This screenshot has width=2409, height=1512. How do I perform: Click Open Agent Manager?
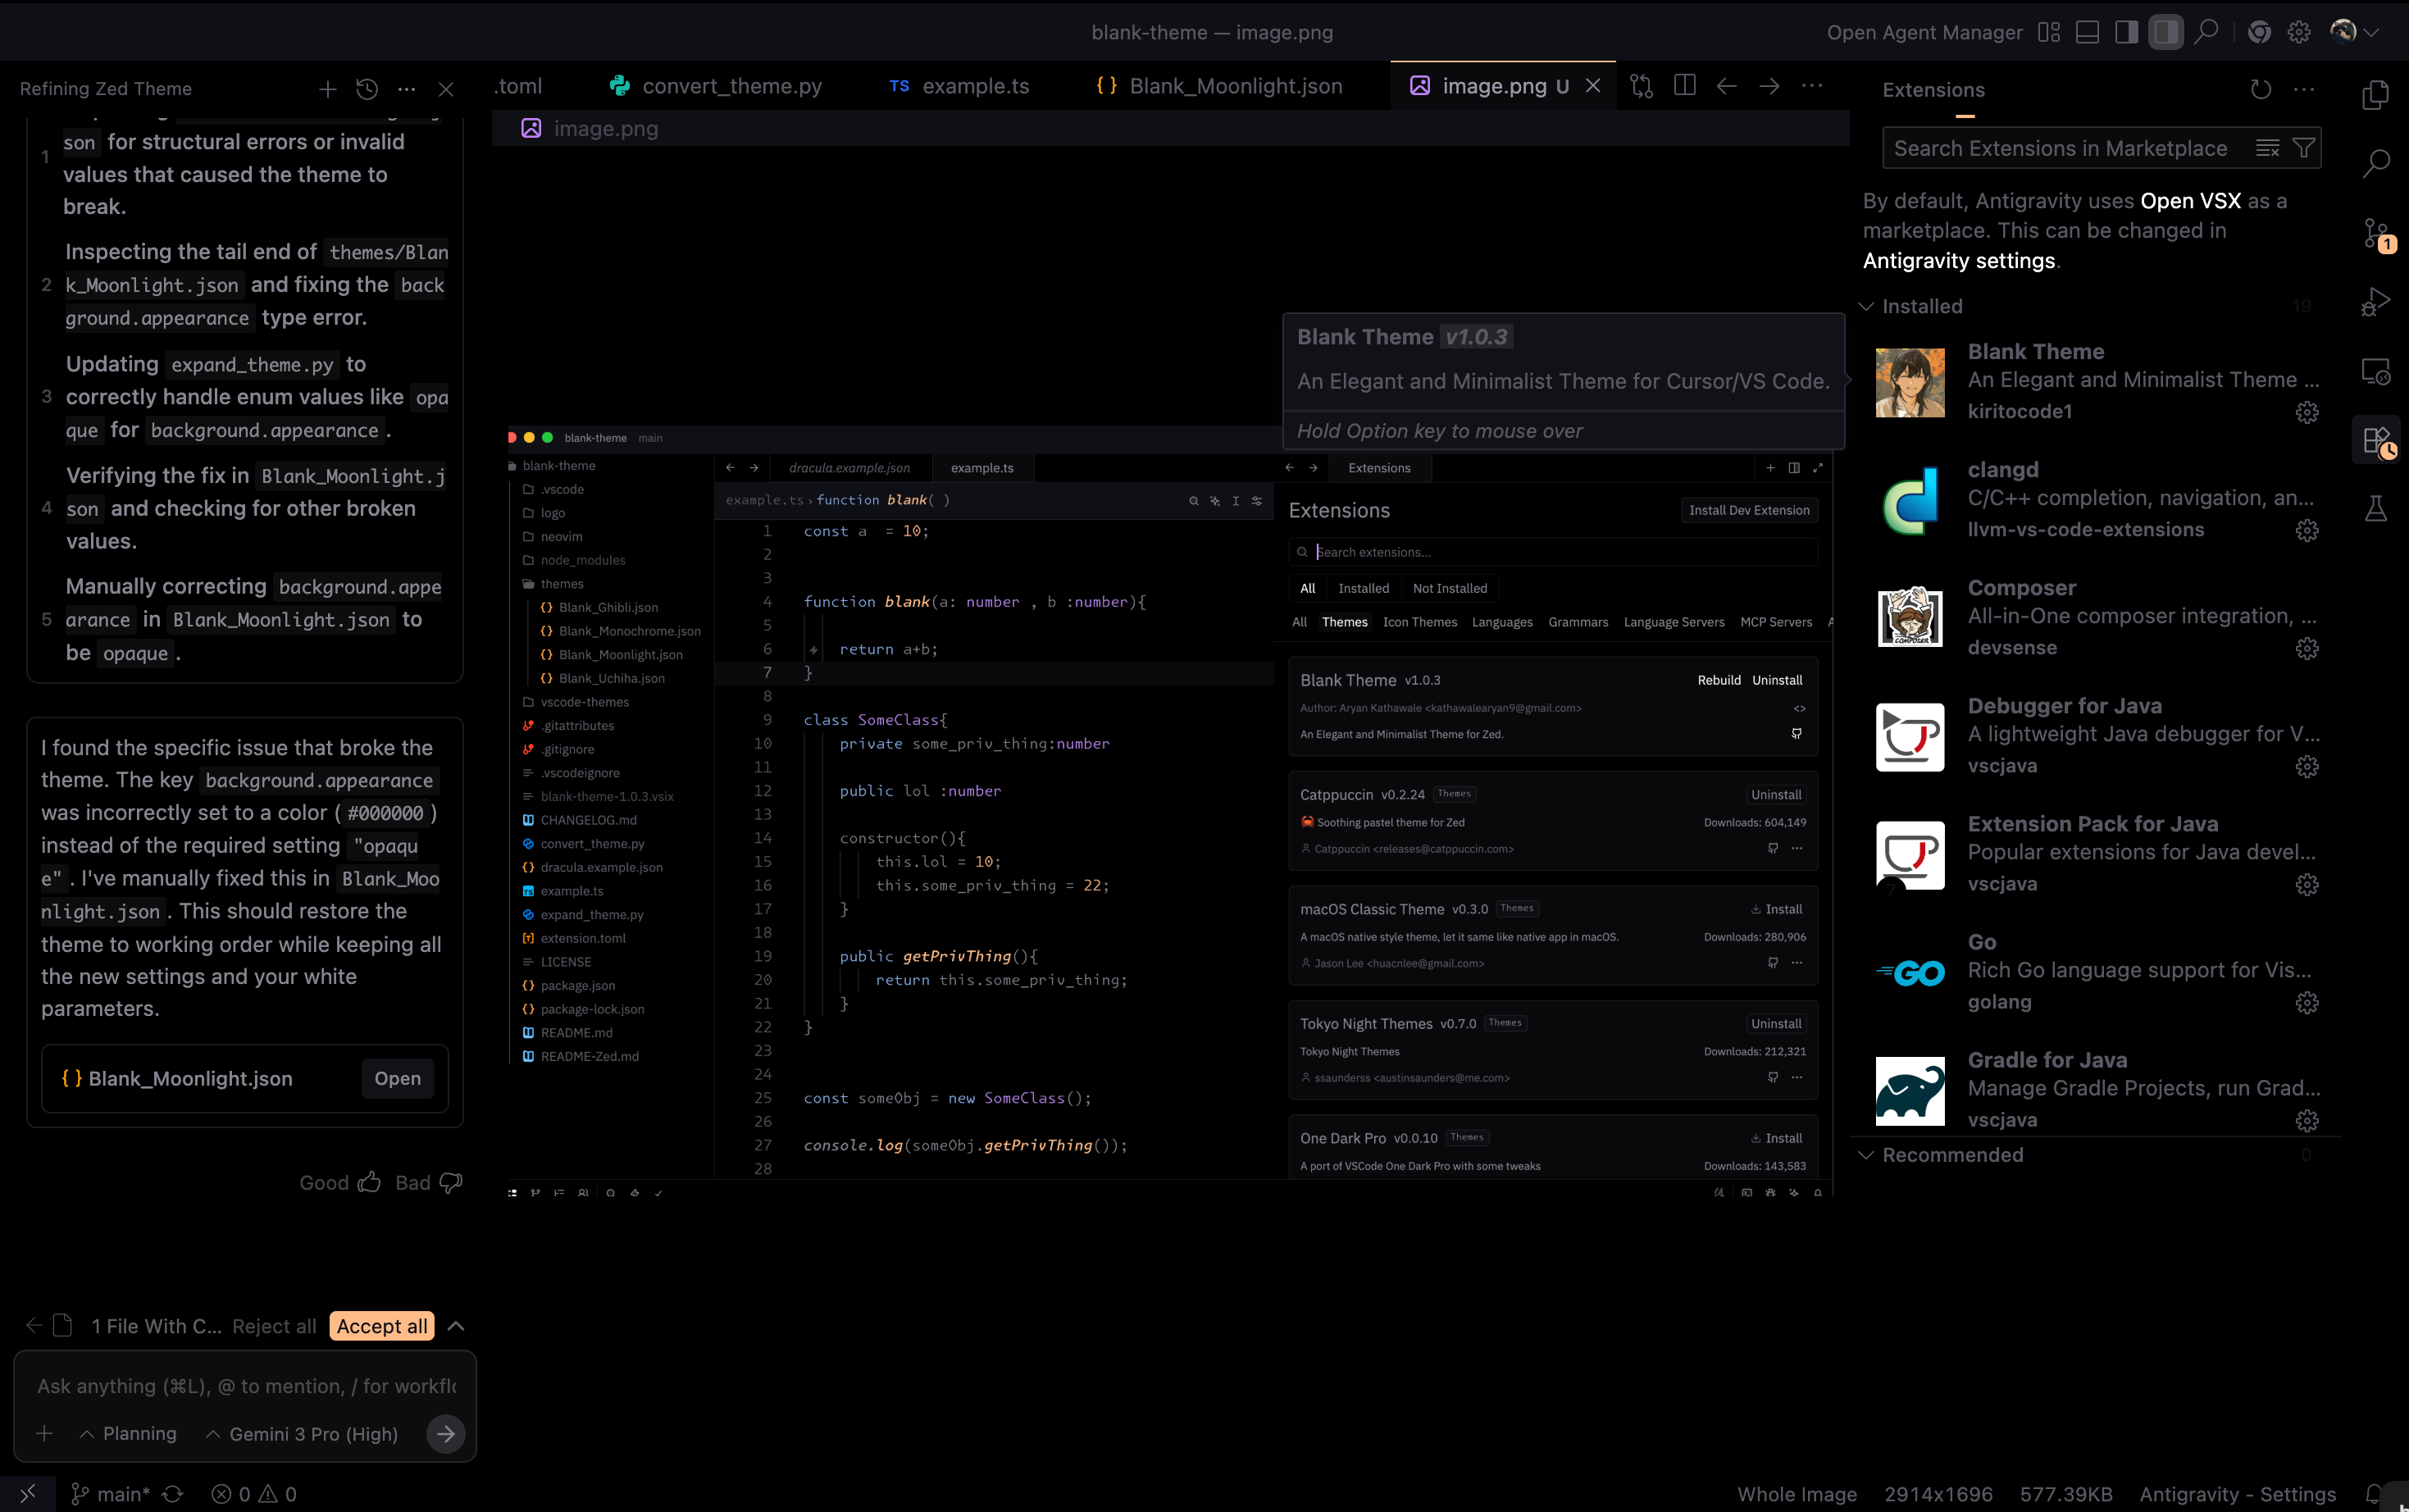click(1924, 32)
